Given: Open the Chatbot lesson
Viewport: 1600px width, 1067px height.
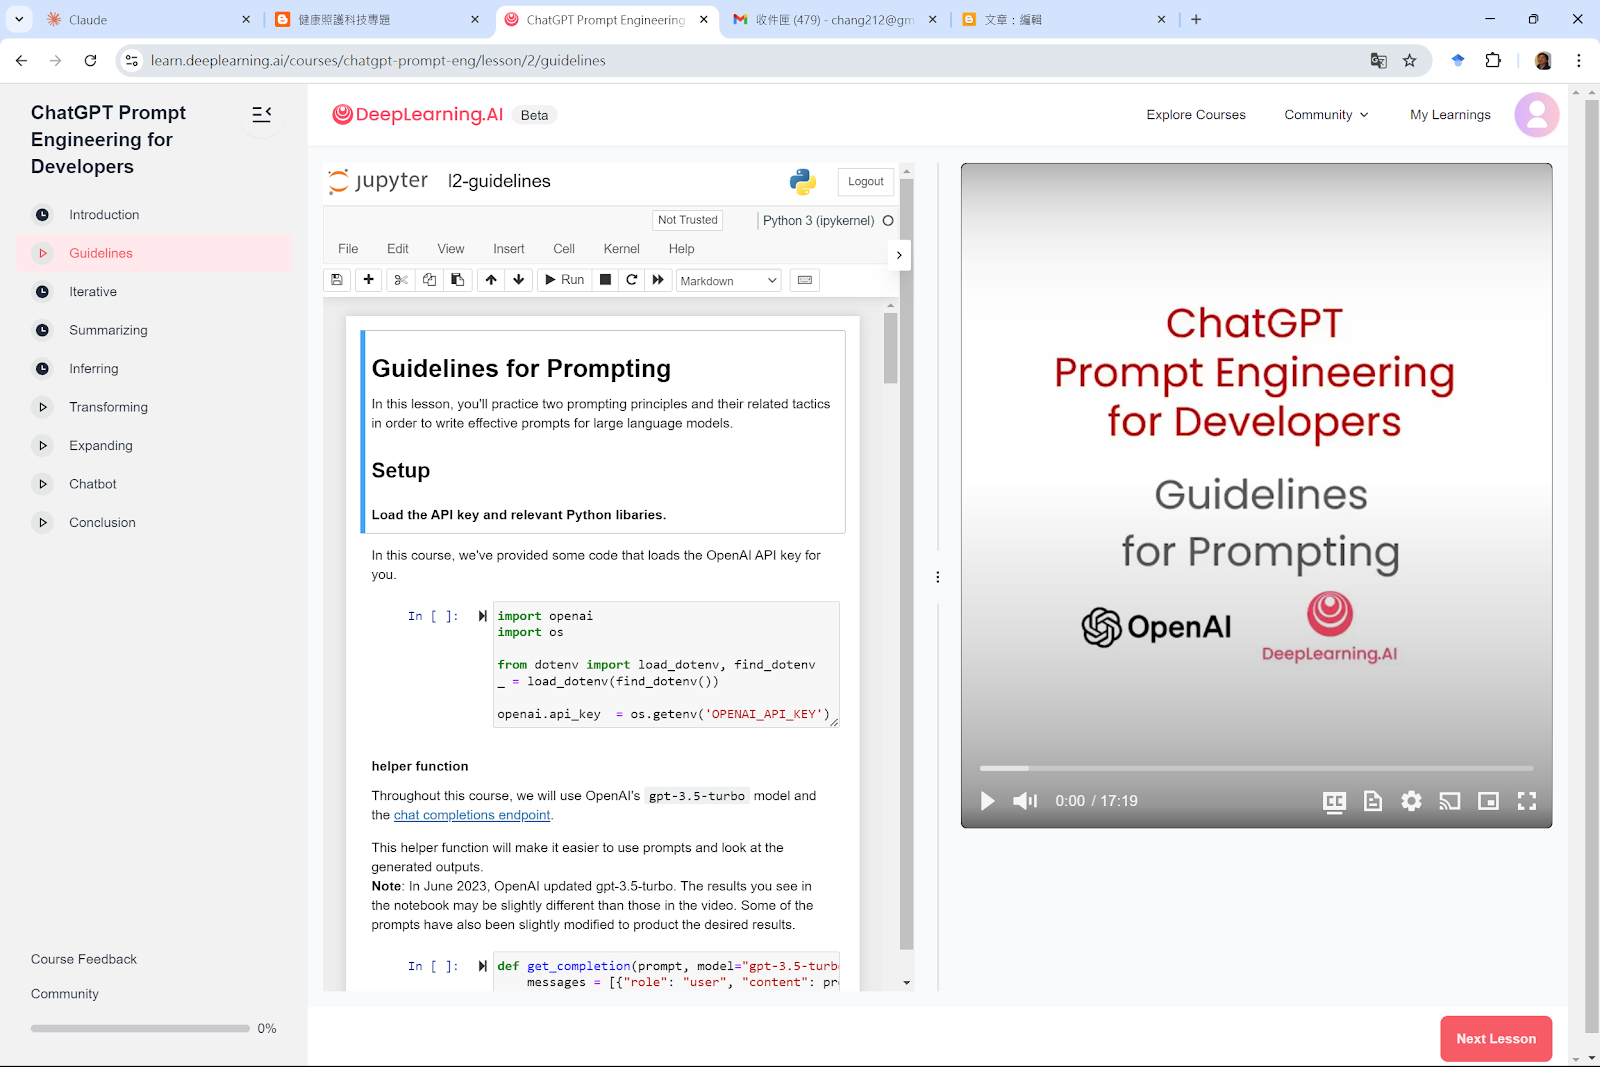Looking at the screenshot, I should (x=154, y=484).
